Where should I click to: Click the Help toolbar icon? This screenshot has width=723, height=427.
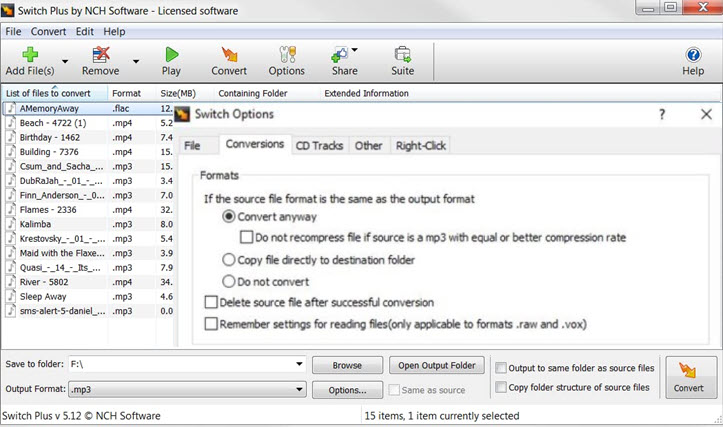tap(693, 55)
